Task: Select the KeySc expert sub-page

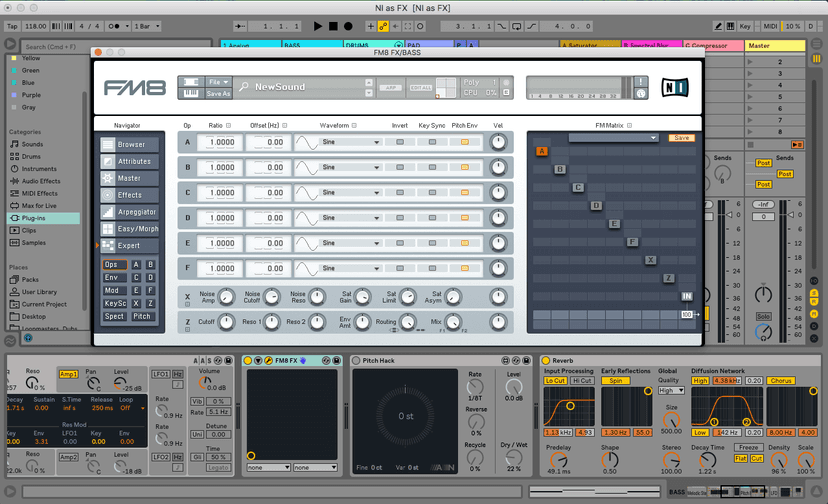Action: (x=115, y=303)
